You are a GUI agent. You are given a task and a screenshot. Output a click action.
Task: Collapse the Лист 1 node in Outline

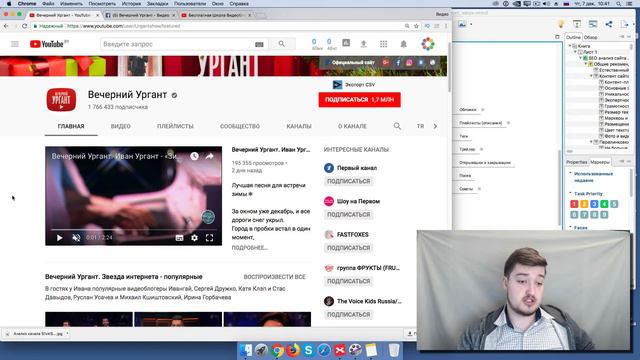pyautogui.click(x=576, y=52)
